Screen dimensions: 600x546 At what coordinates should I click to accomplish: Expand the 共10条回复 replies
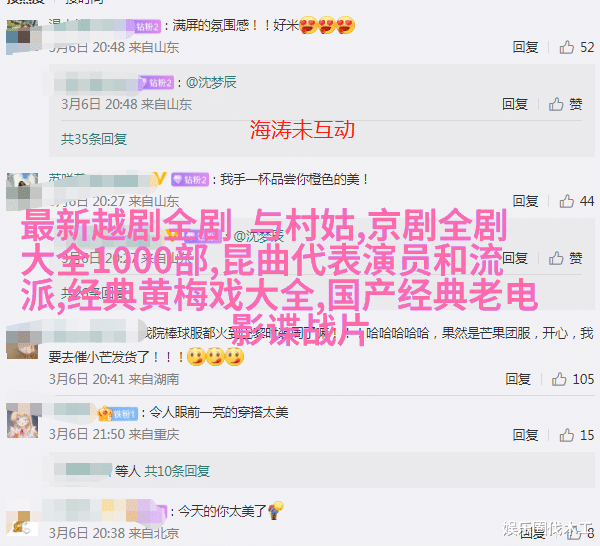click(x=177, y=471)
